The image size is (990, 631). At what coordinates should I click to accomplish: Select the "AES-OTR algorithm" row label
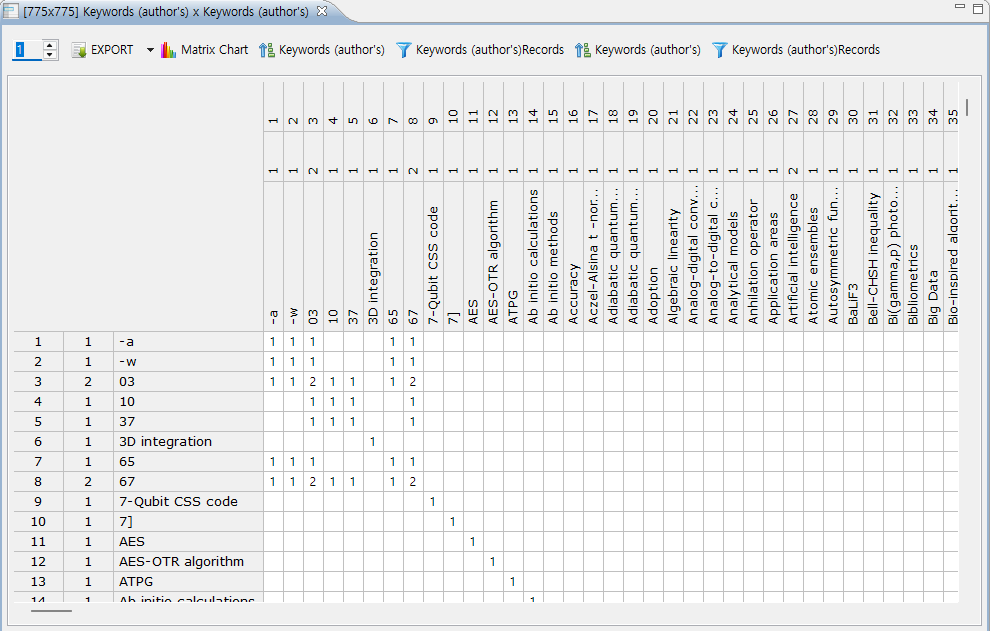click(181, 562)
